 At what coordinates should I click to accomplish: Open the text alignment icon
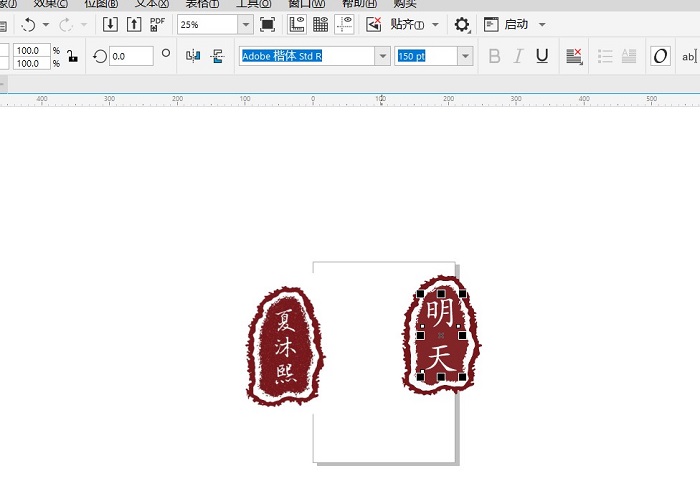574,56
